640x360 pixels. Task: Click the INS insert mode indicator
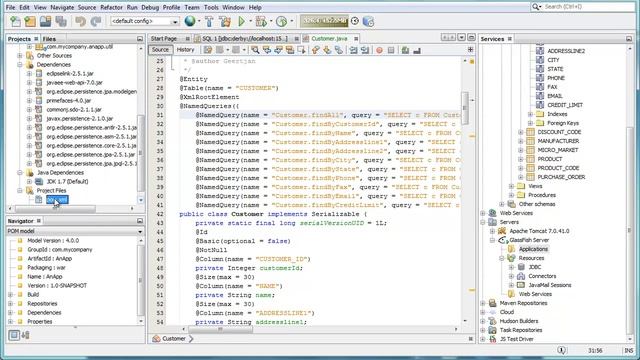coord(628,351)
